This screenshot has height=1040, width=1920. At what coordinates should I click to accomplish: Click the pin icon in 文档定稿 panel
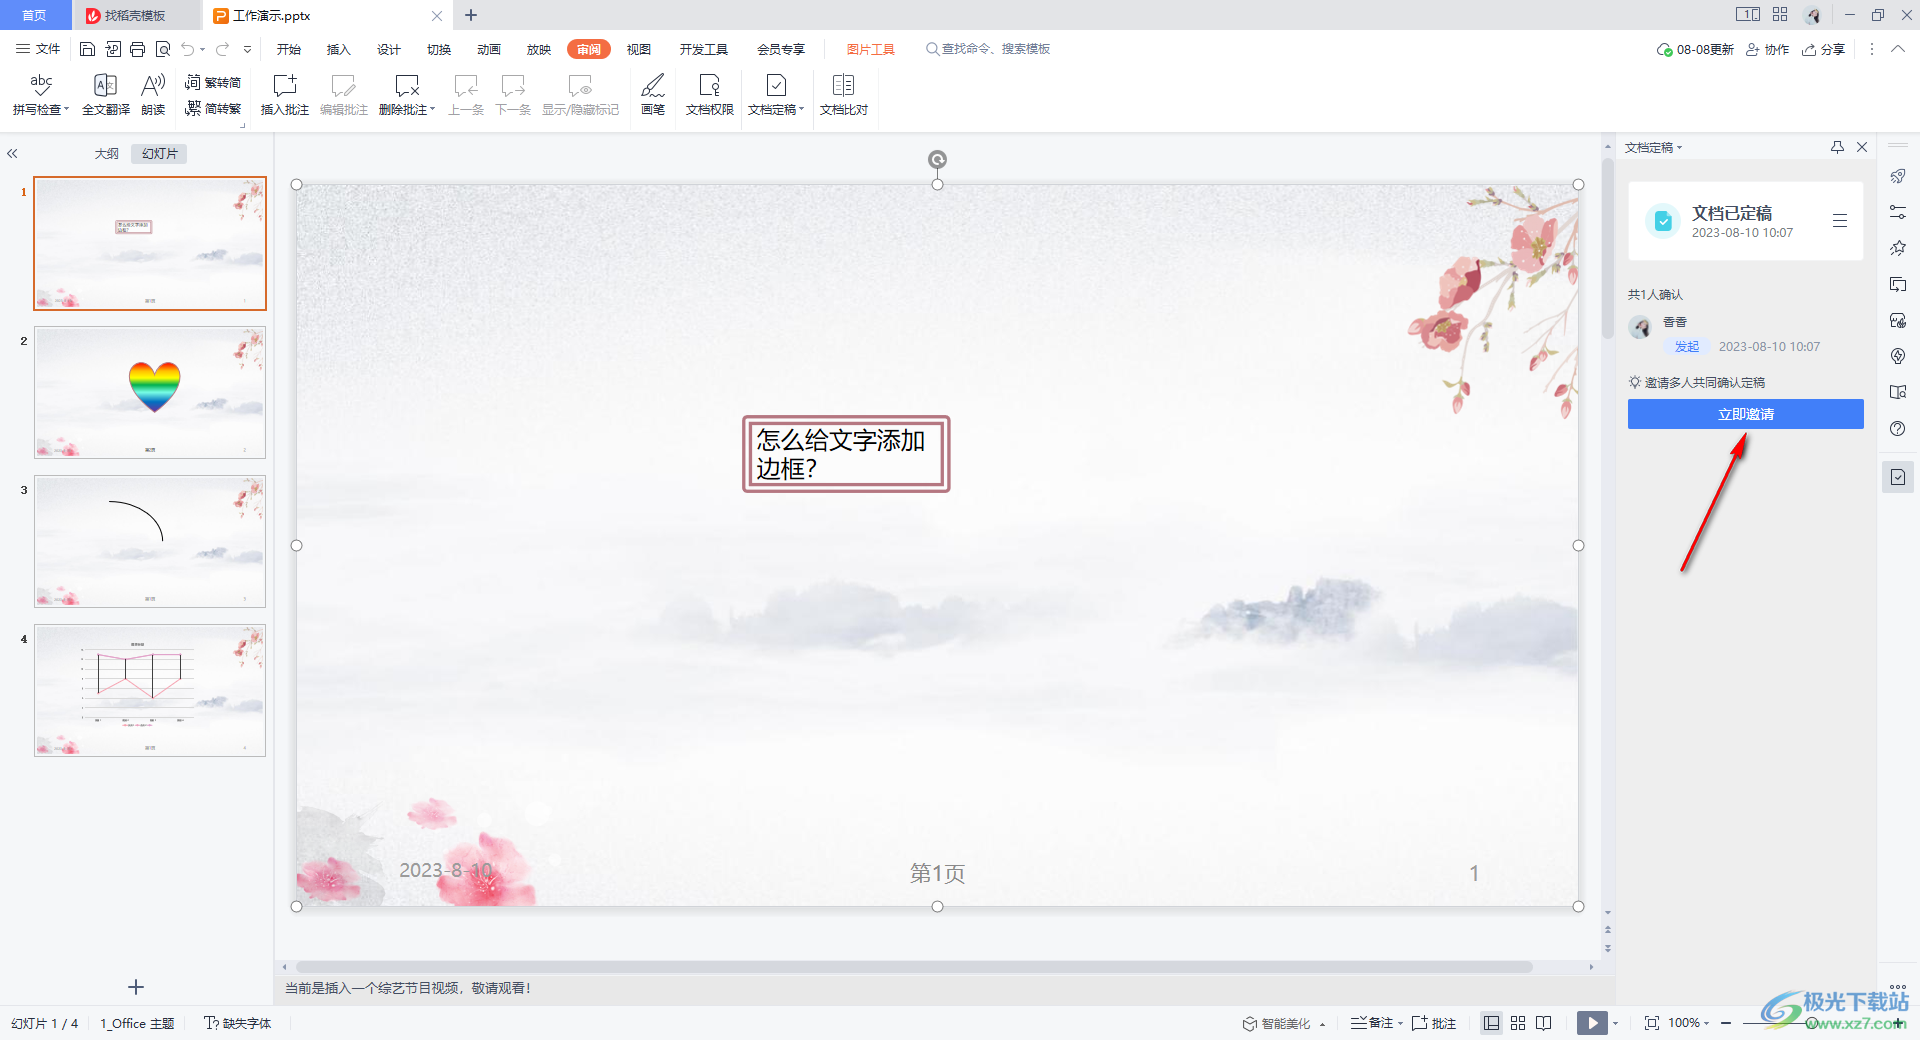[1837, 147]
